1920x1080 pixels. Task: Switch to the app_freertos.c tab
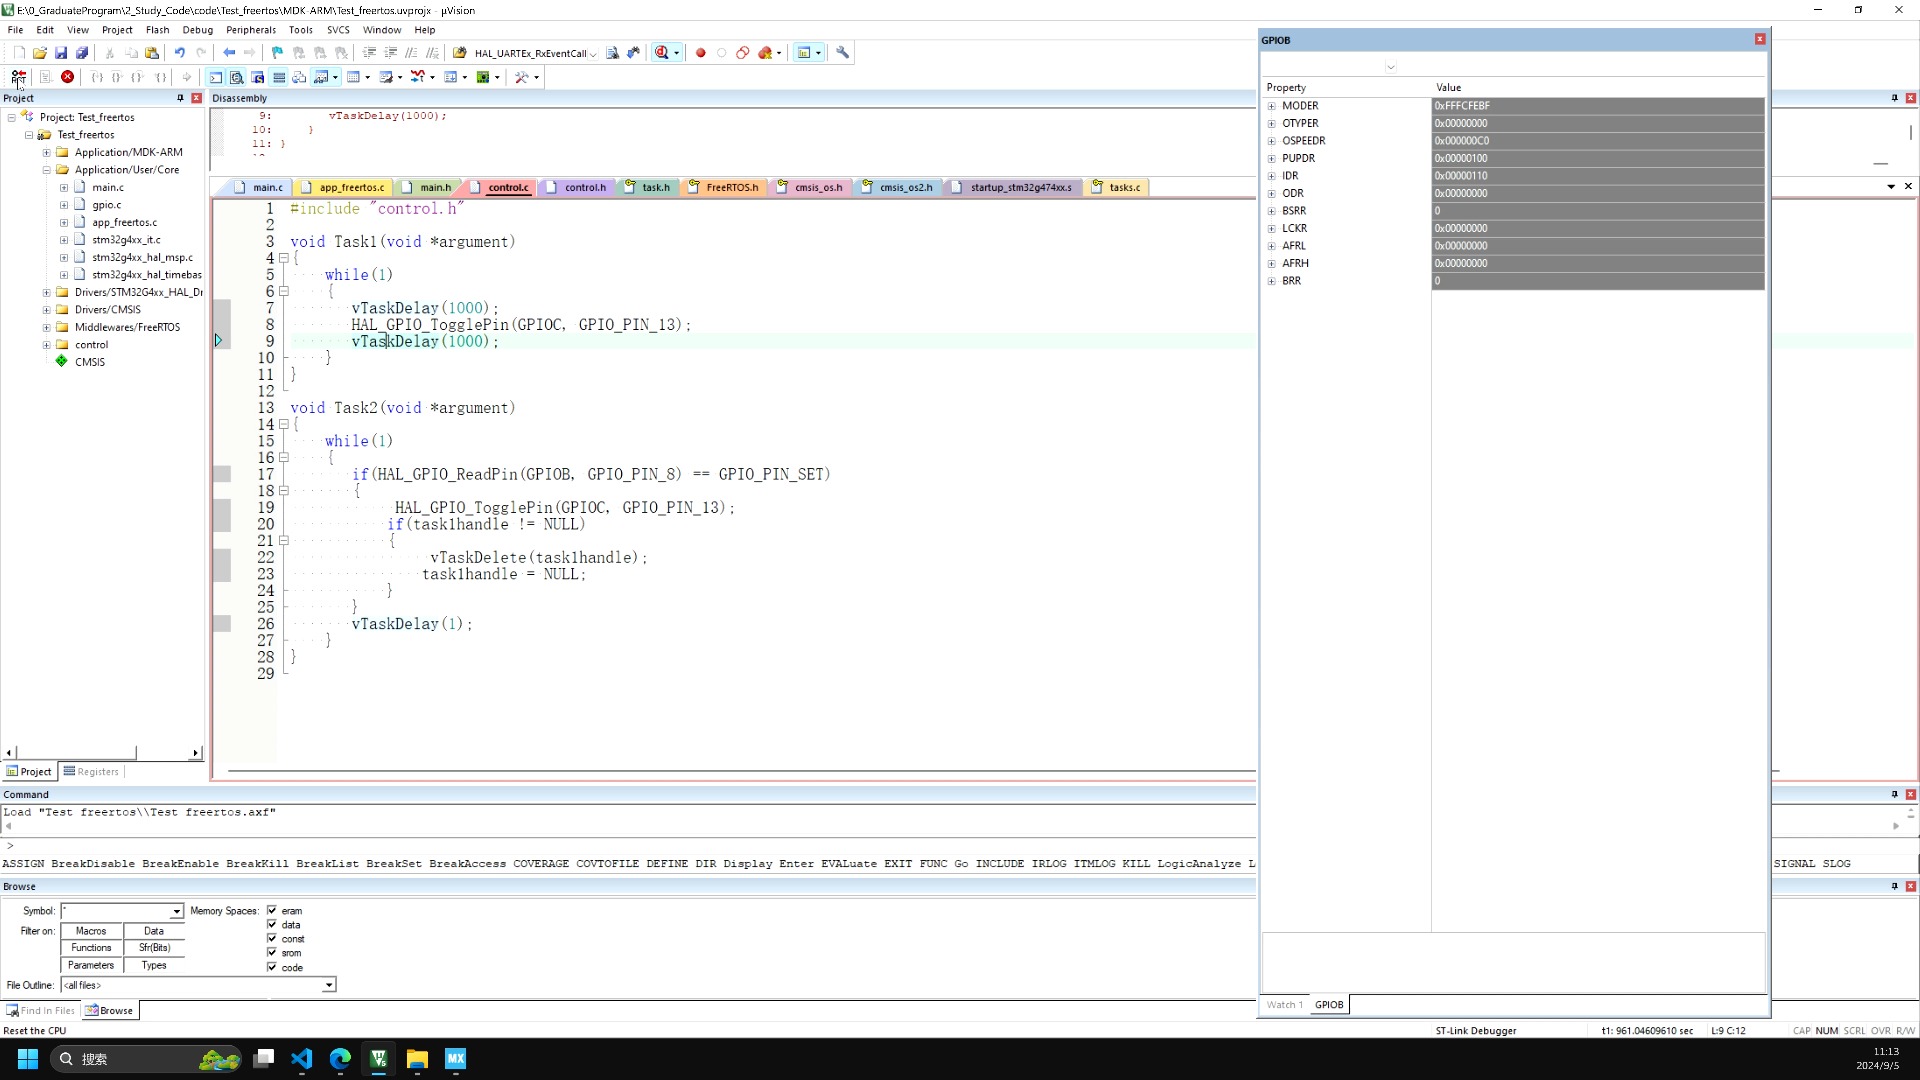click(x=351, y=187)
